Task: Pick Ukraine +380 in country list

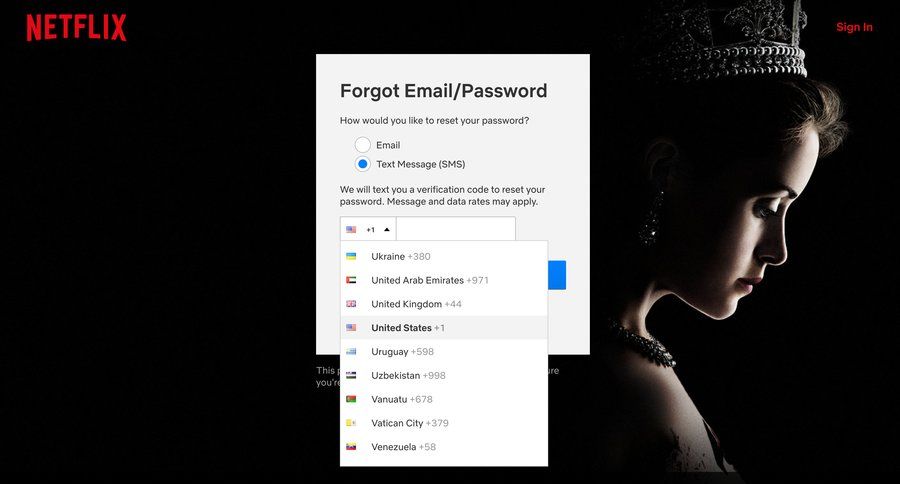Action: (x=444, y=256)
